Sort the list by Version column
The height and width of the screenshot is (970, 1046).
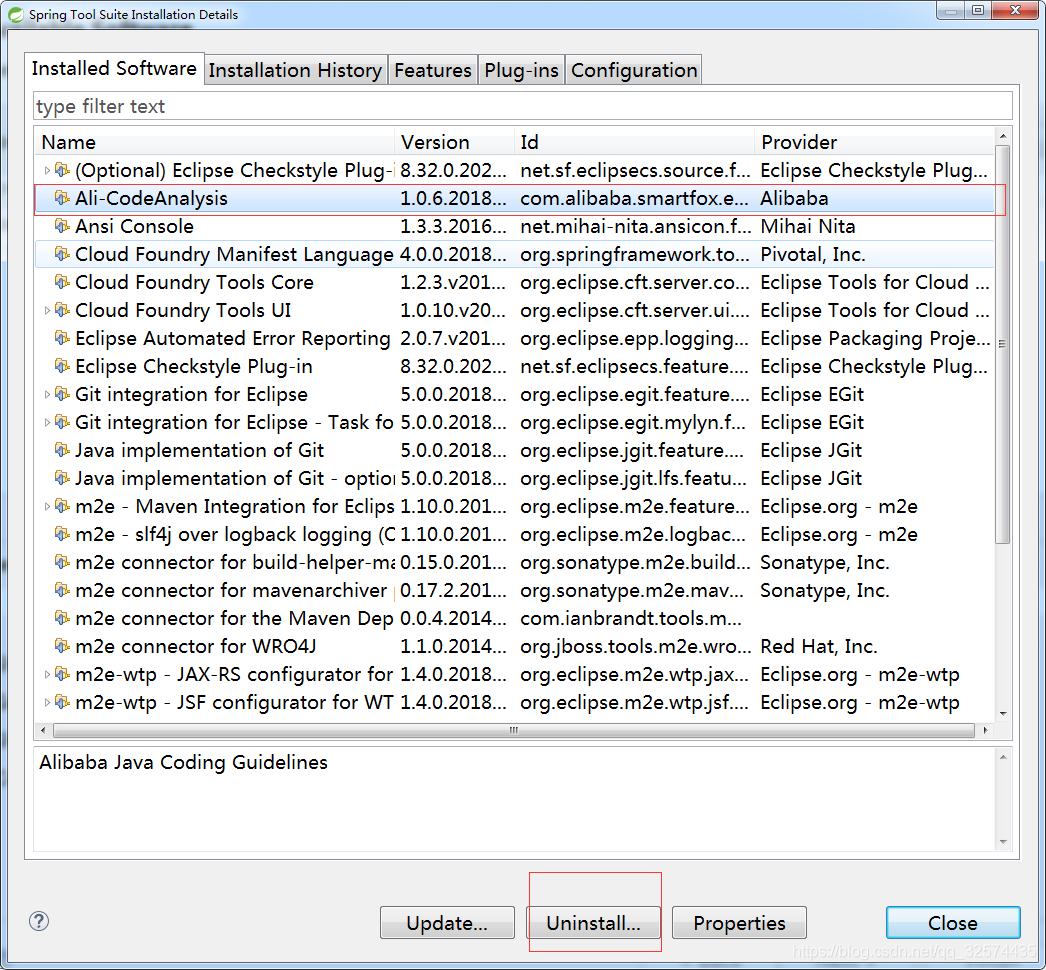[454, 142]
